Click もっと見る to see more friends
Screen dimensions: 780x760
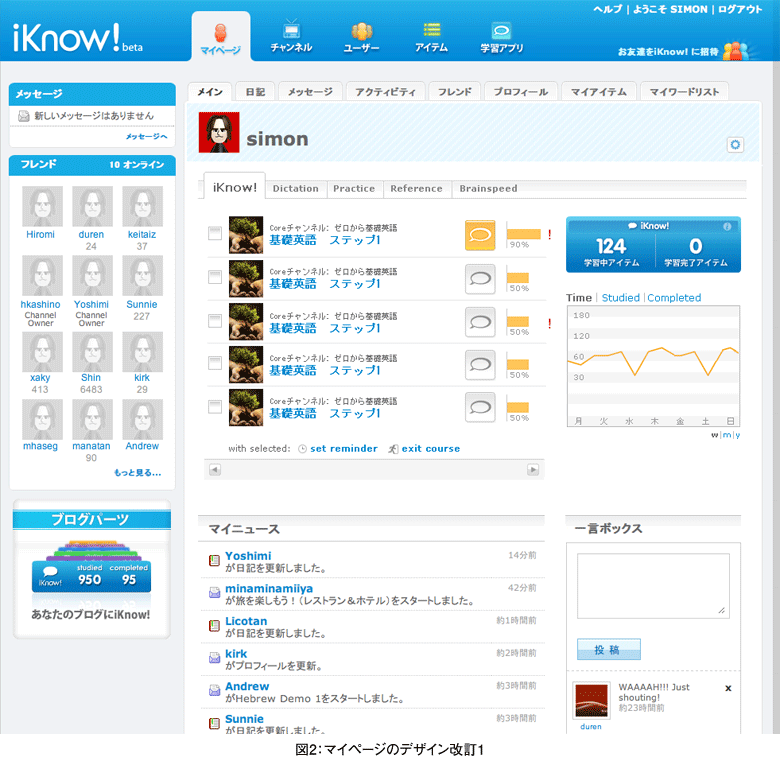pyautogui.click(x=138, y=473)
